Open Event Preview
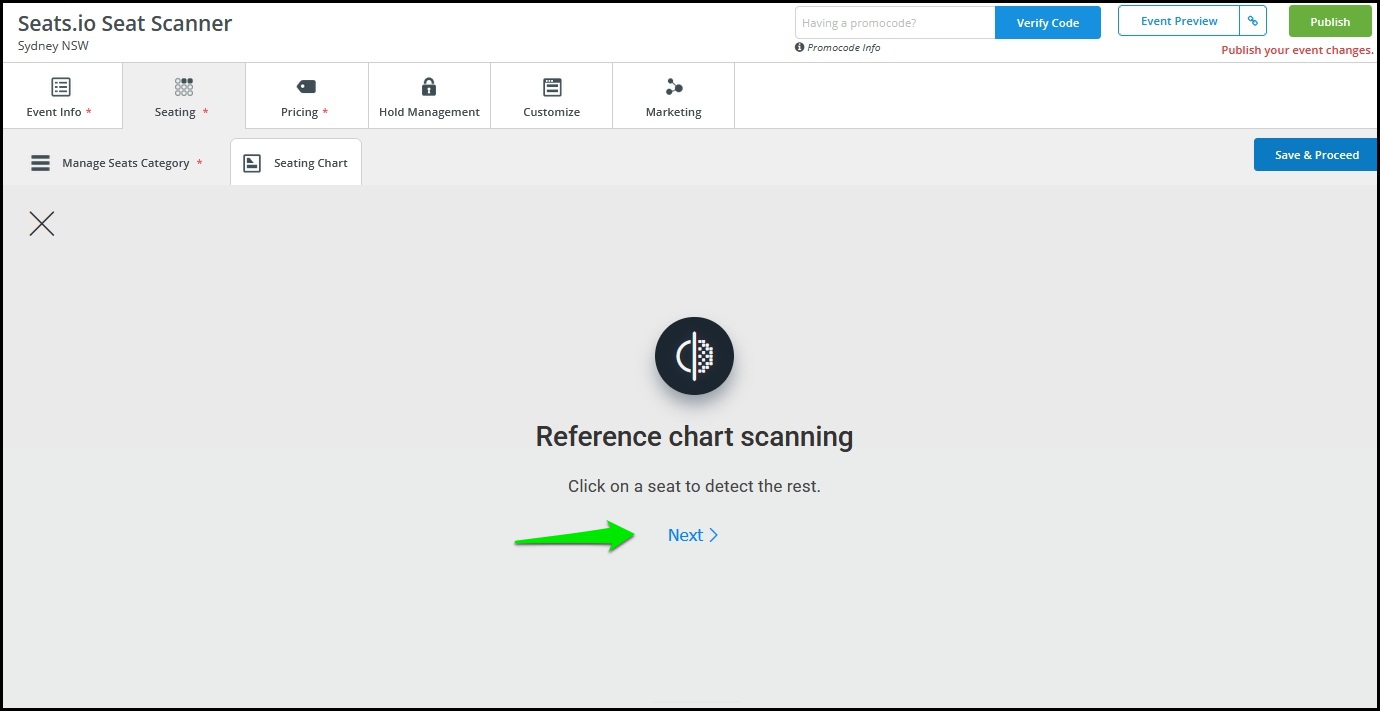1380x711 pixels. point(1179,21)
